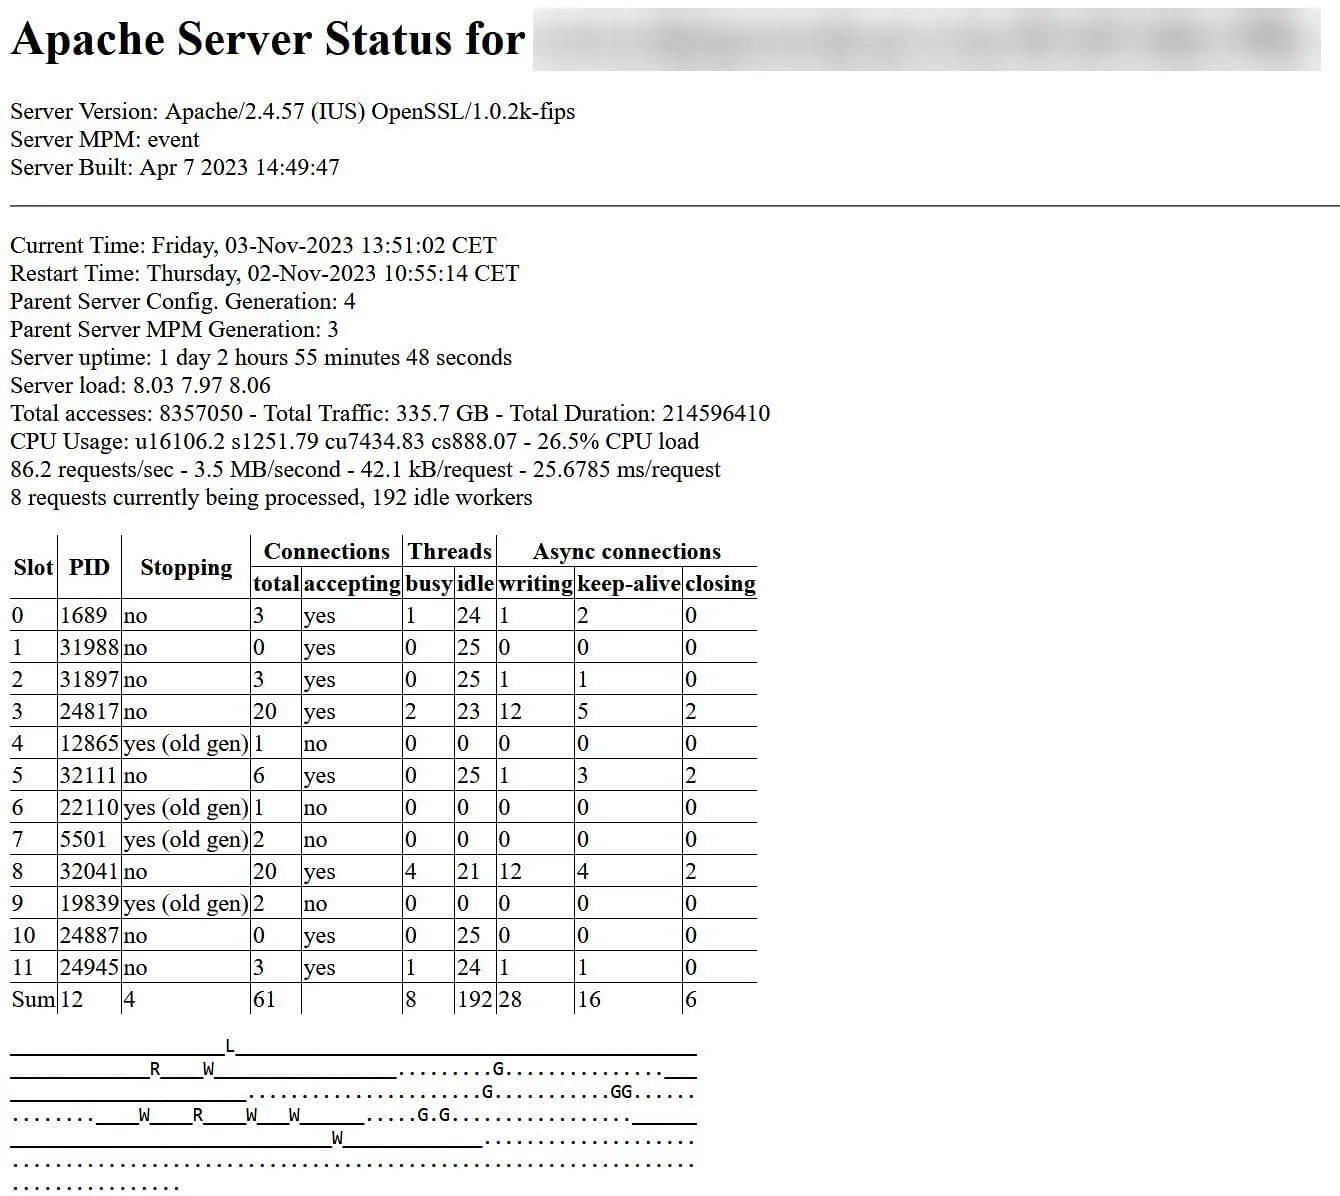Screen dimensions: 1340x1196
Task: Click the Server uptime line
Action: pos(260,357)
